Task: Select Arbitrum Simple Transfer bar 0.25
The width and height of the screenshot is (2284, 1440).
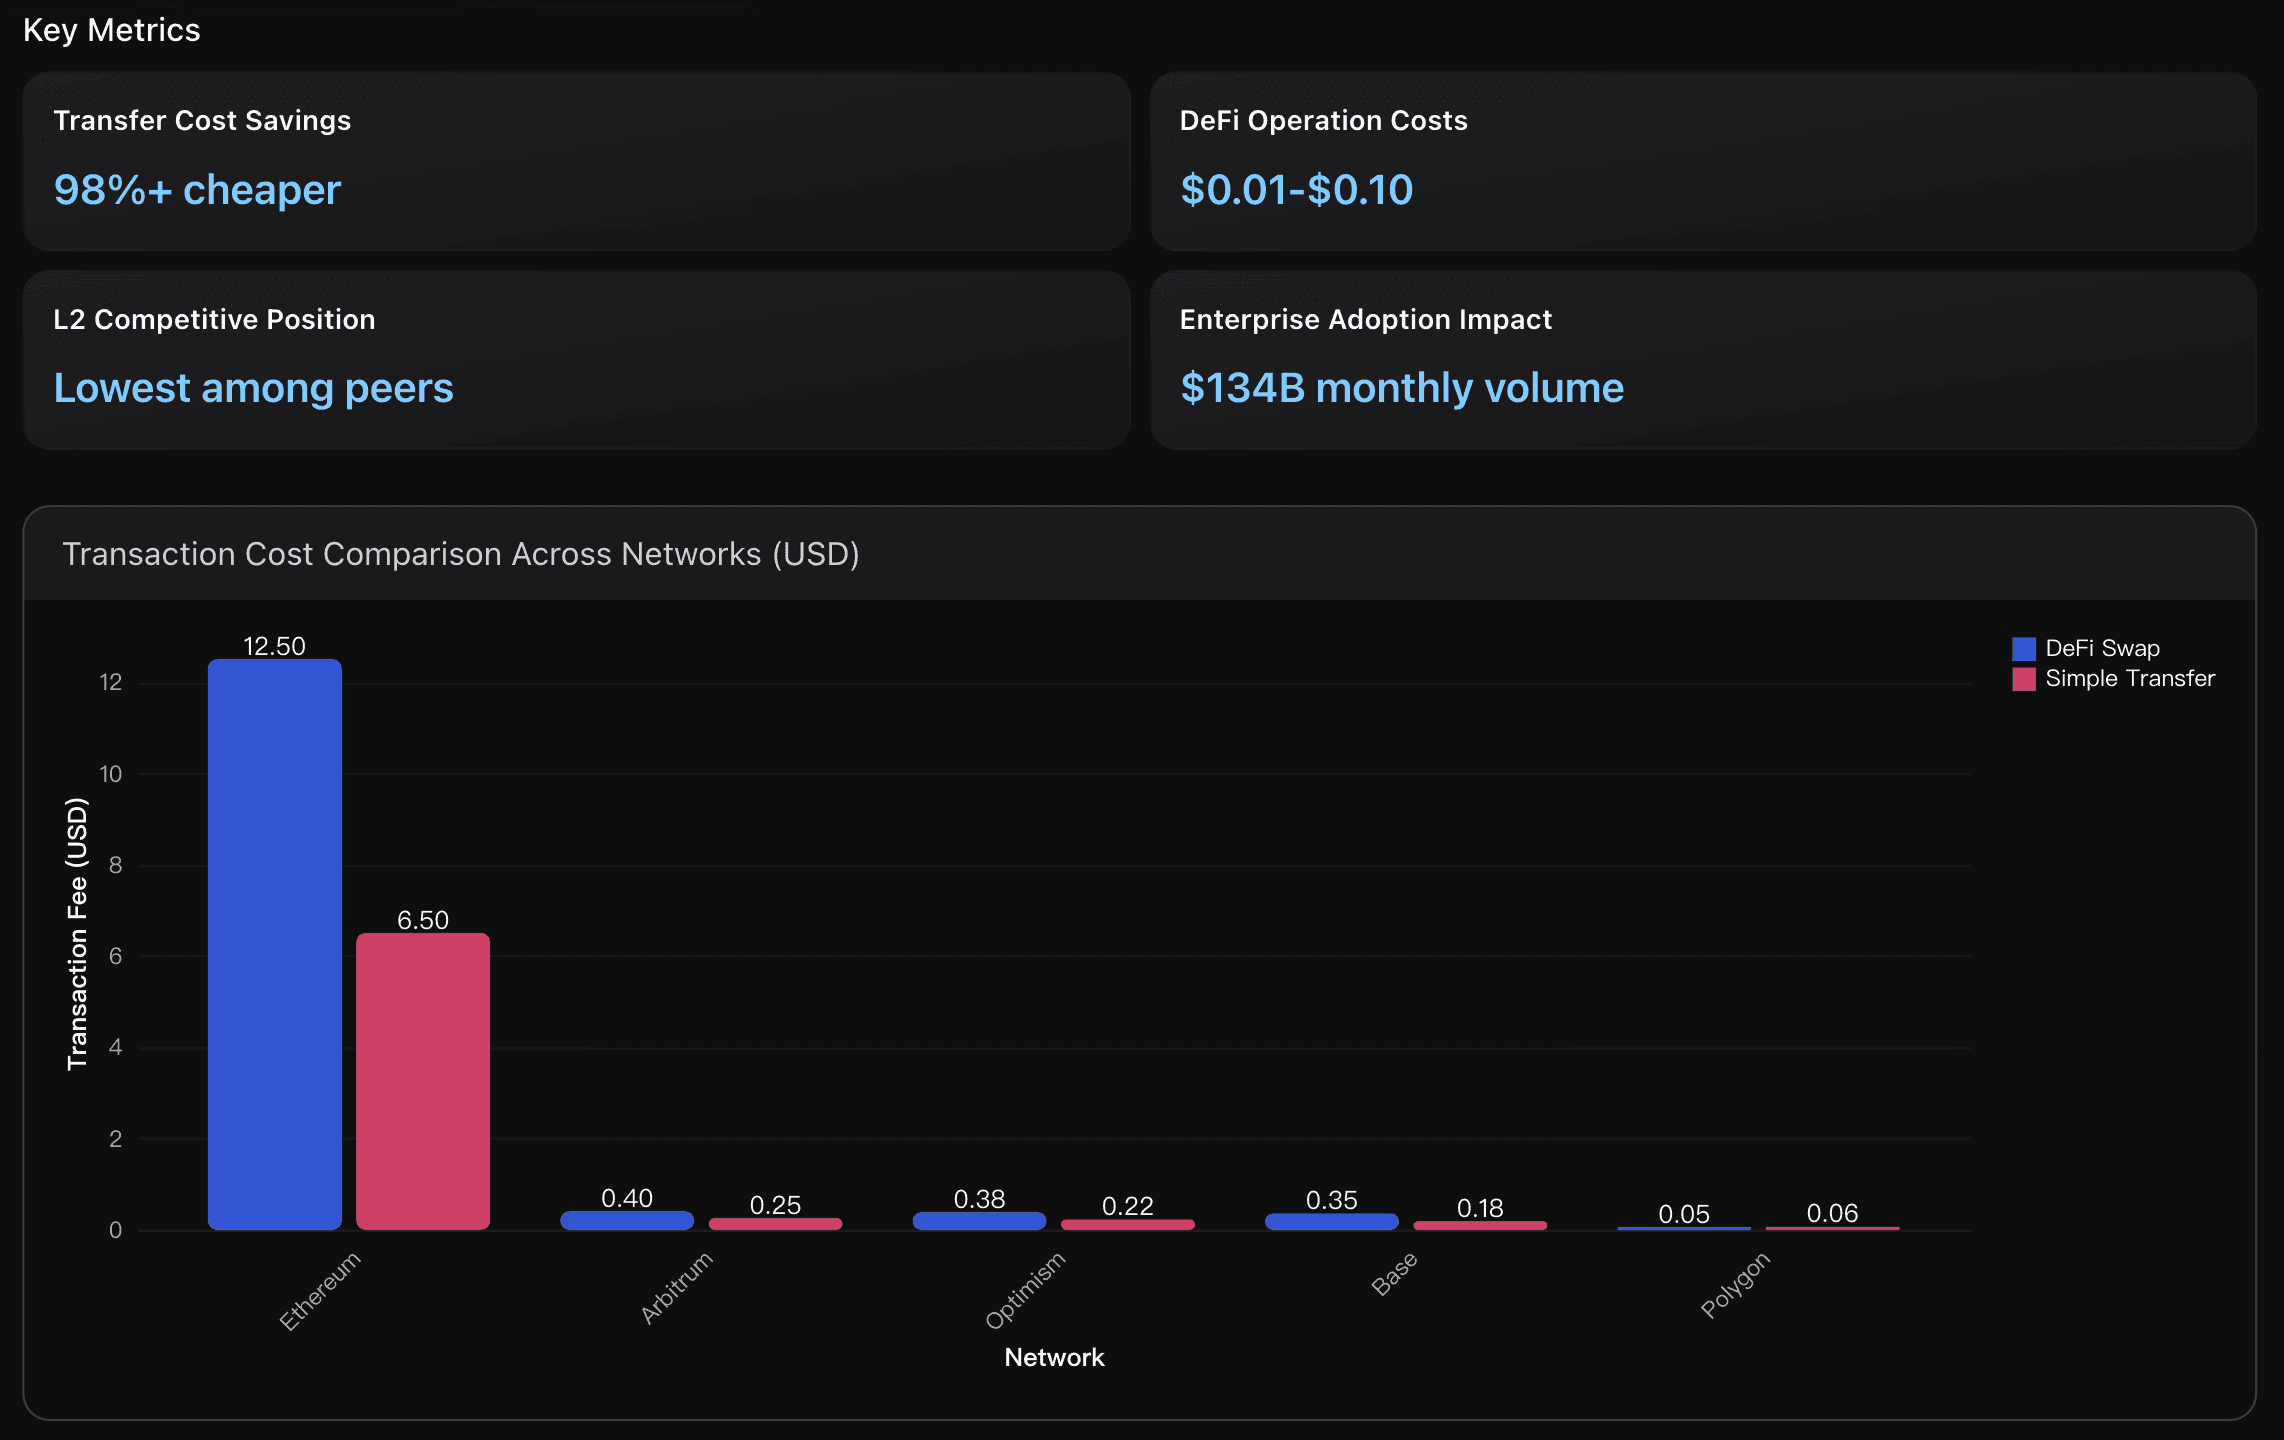Action: 775,1224
